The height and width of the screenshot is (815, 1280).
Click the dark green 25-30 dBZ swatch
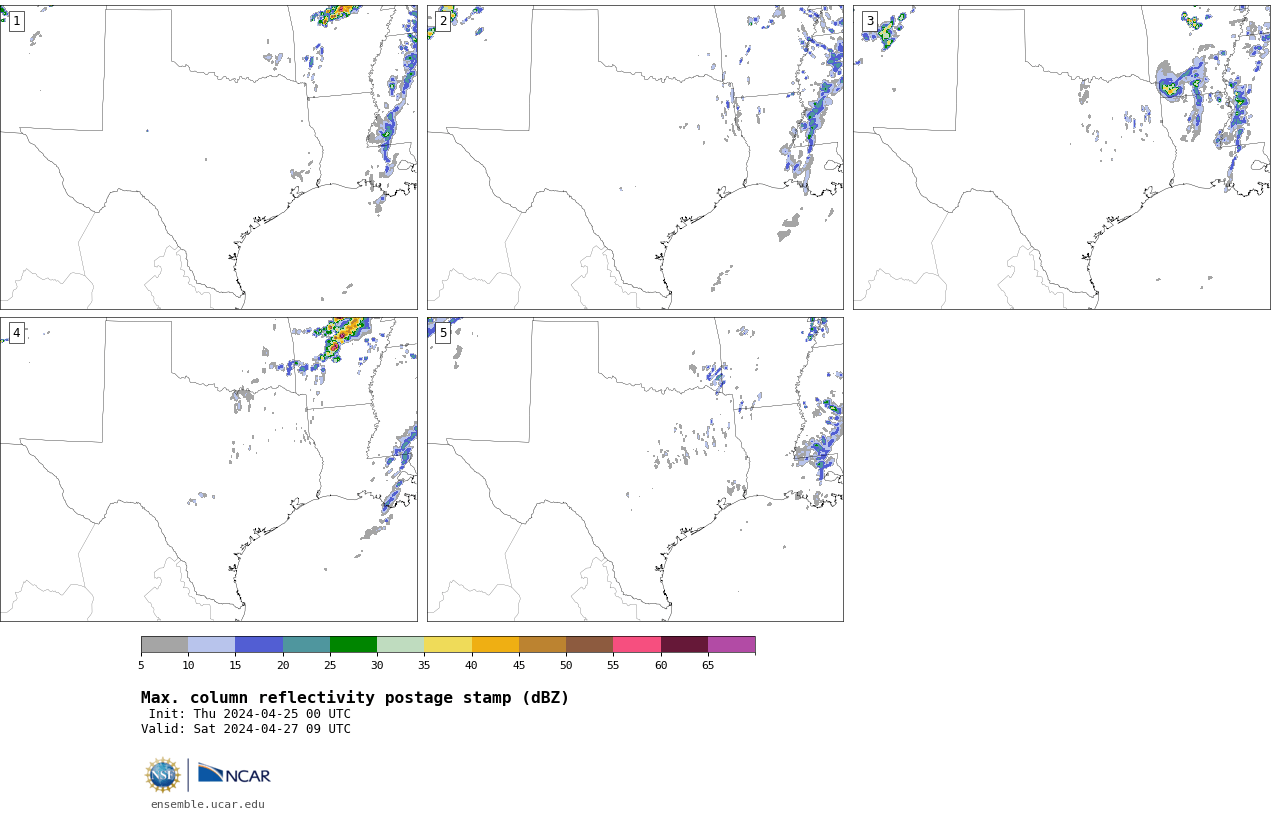(353, 645)
